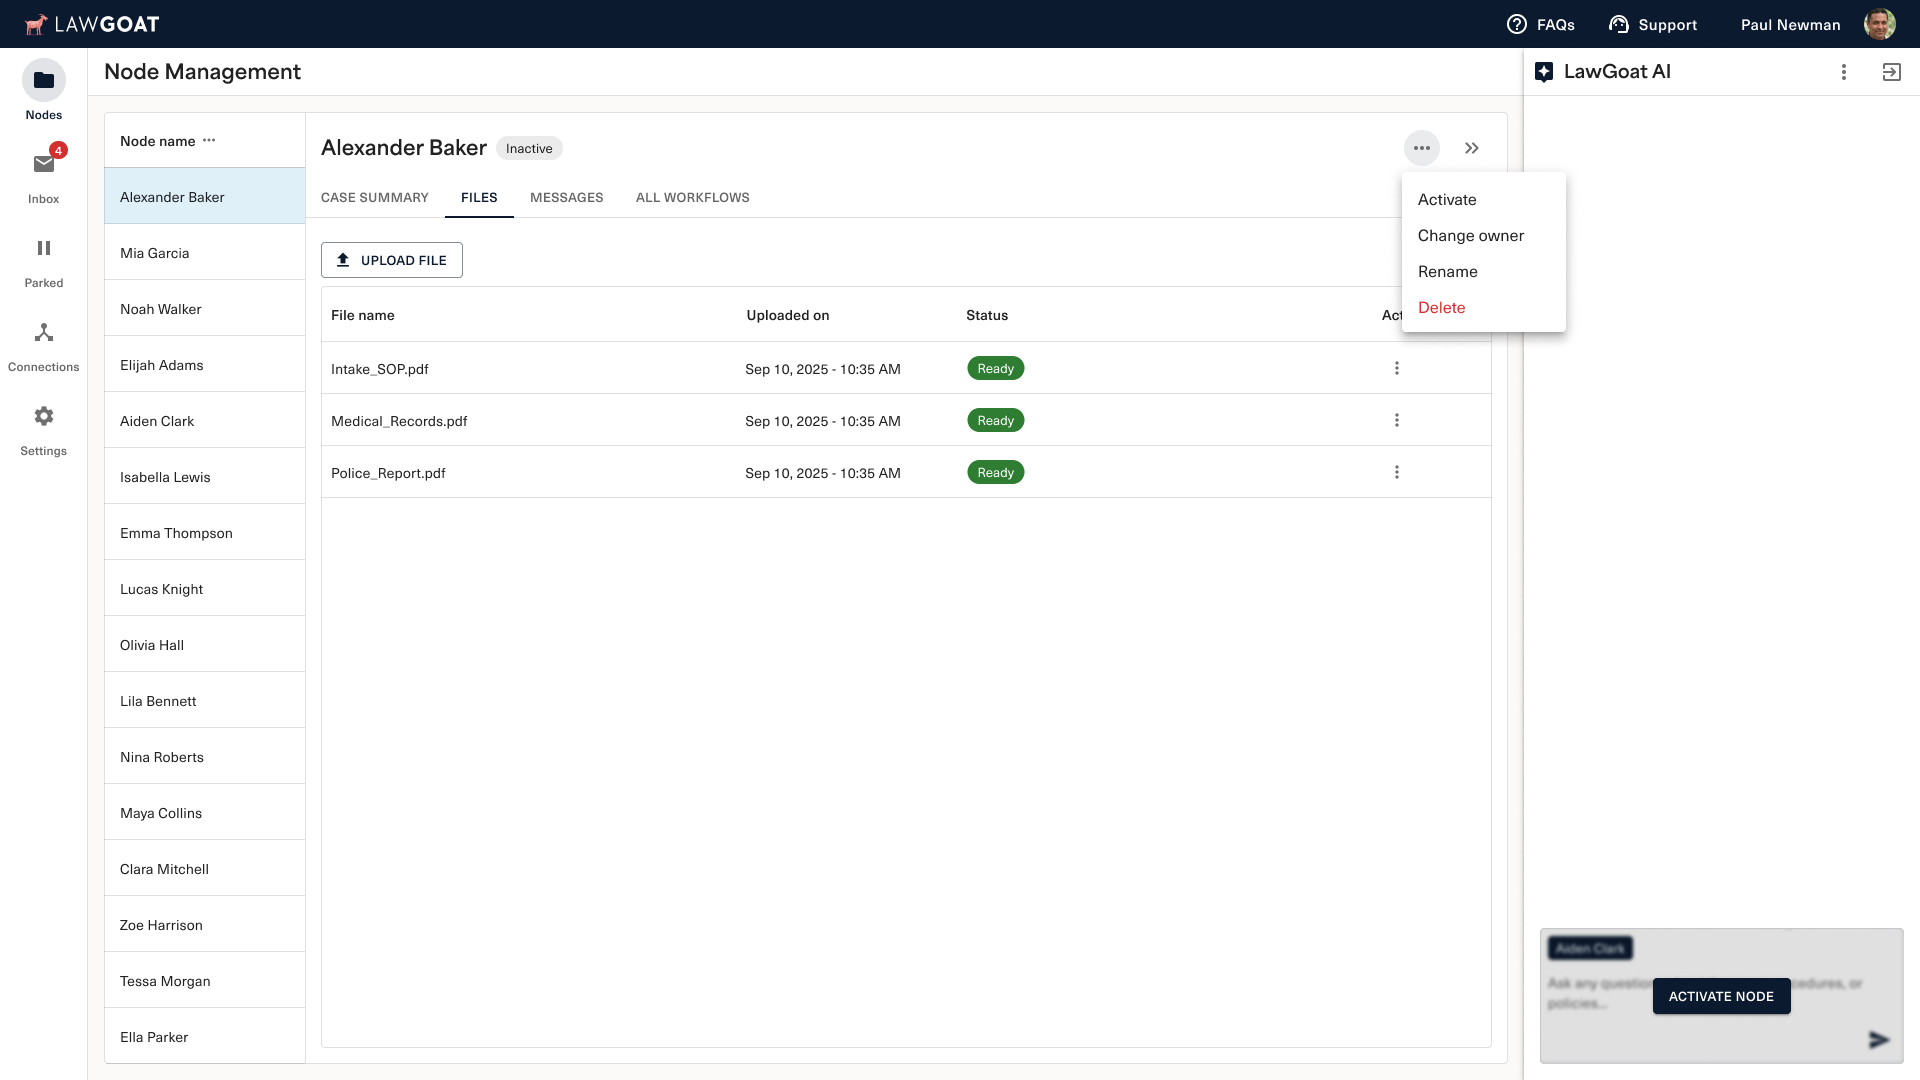Open Settings gear in sidebar
Screen dimensions: 1920x1080
pos(44,416)
